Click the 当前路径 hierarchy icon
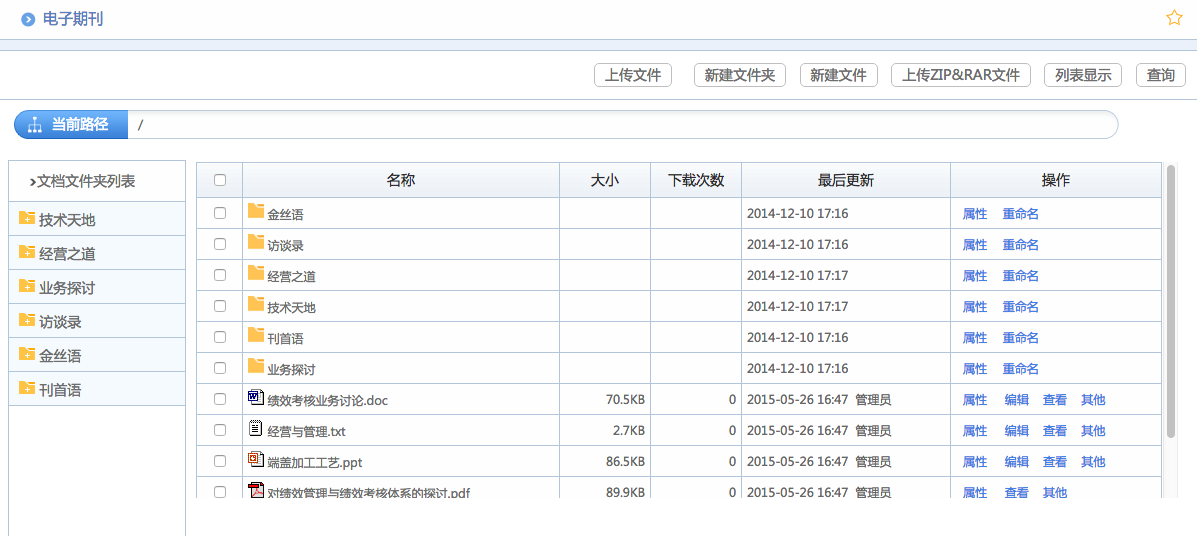 [x=34, y=125]
